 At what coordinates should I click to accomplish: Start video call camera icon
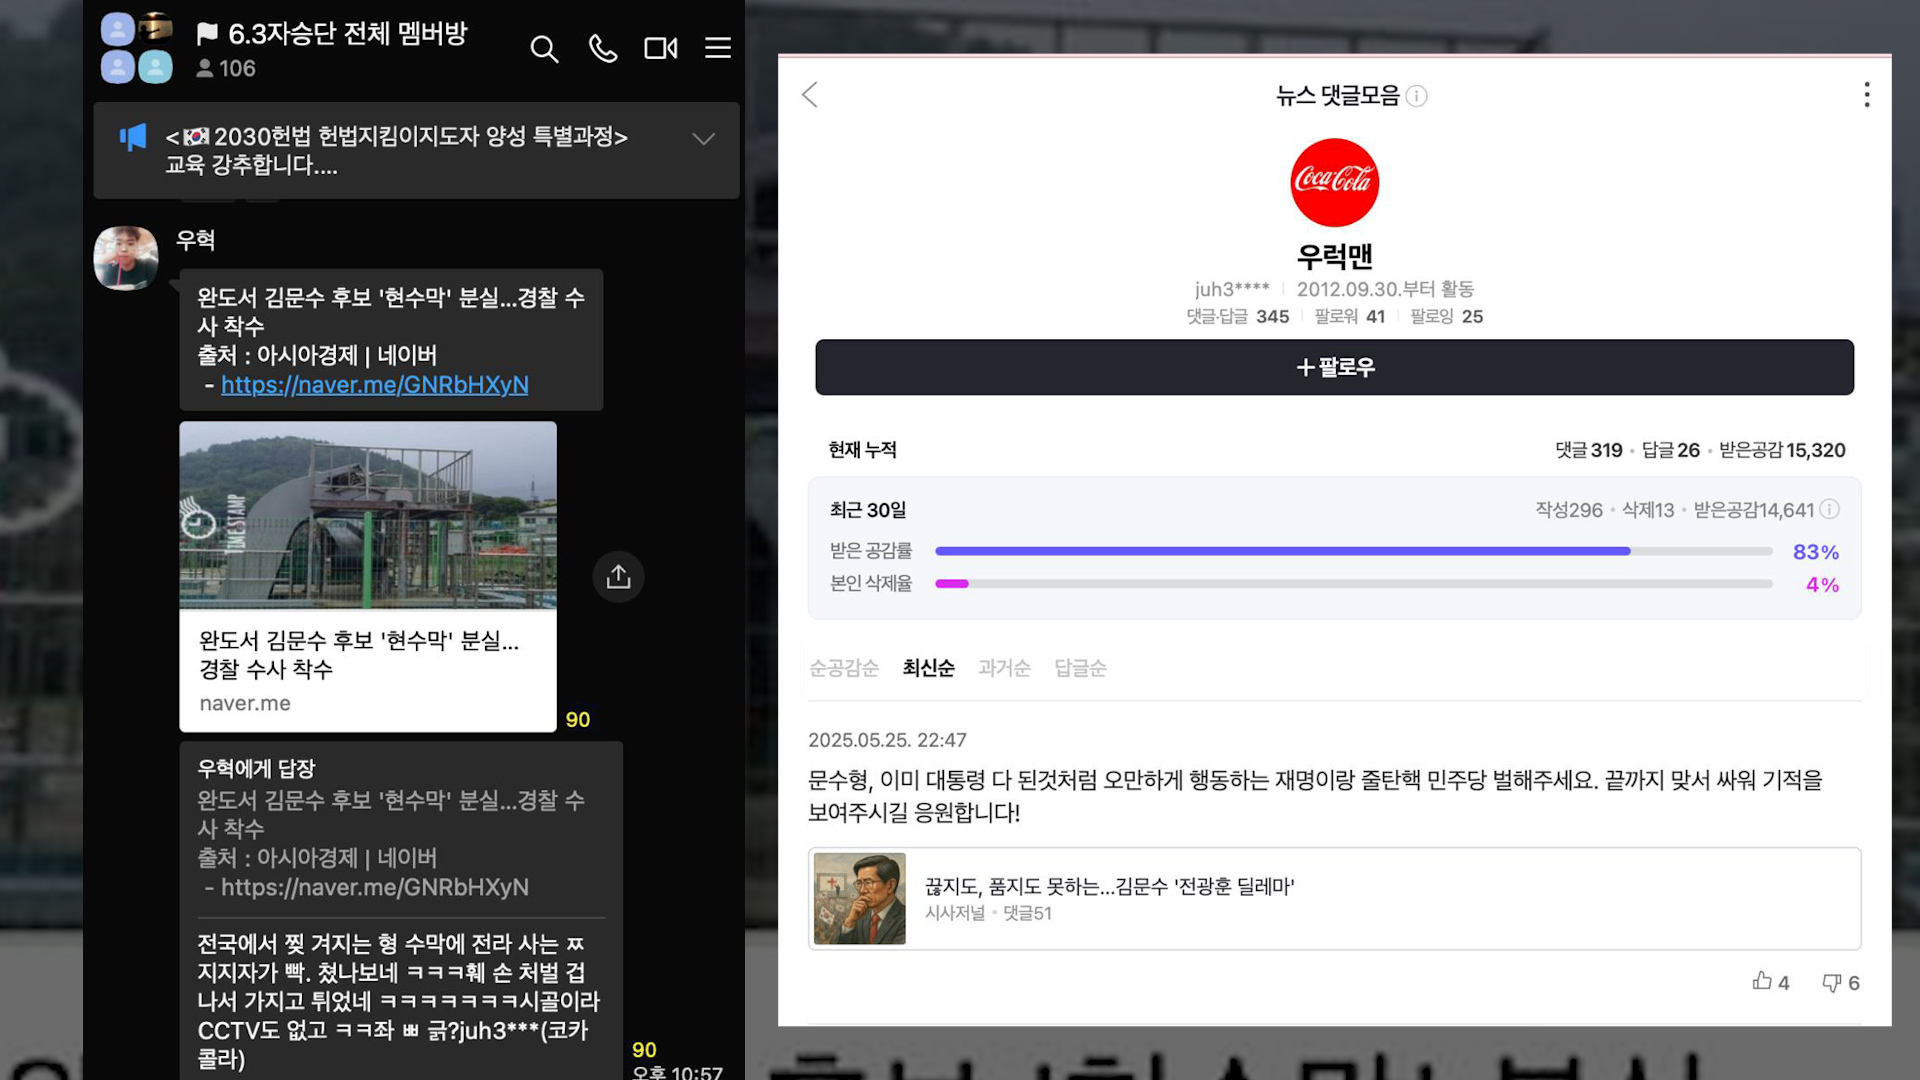660,49
